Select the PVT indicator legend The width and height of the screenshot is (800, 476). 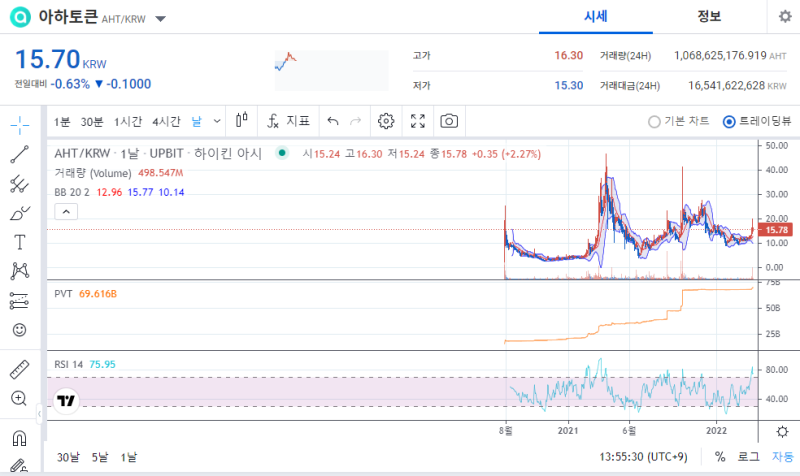(x=63, y=294)
